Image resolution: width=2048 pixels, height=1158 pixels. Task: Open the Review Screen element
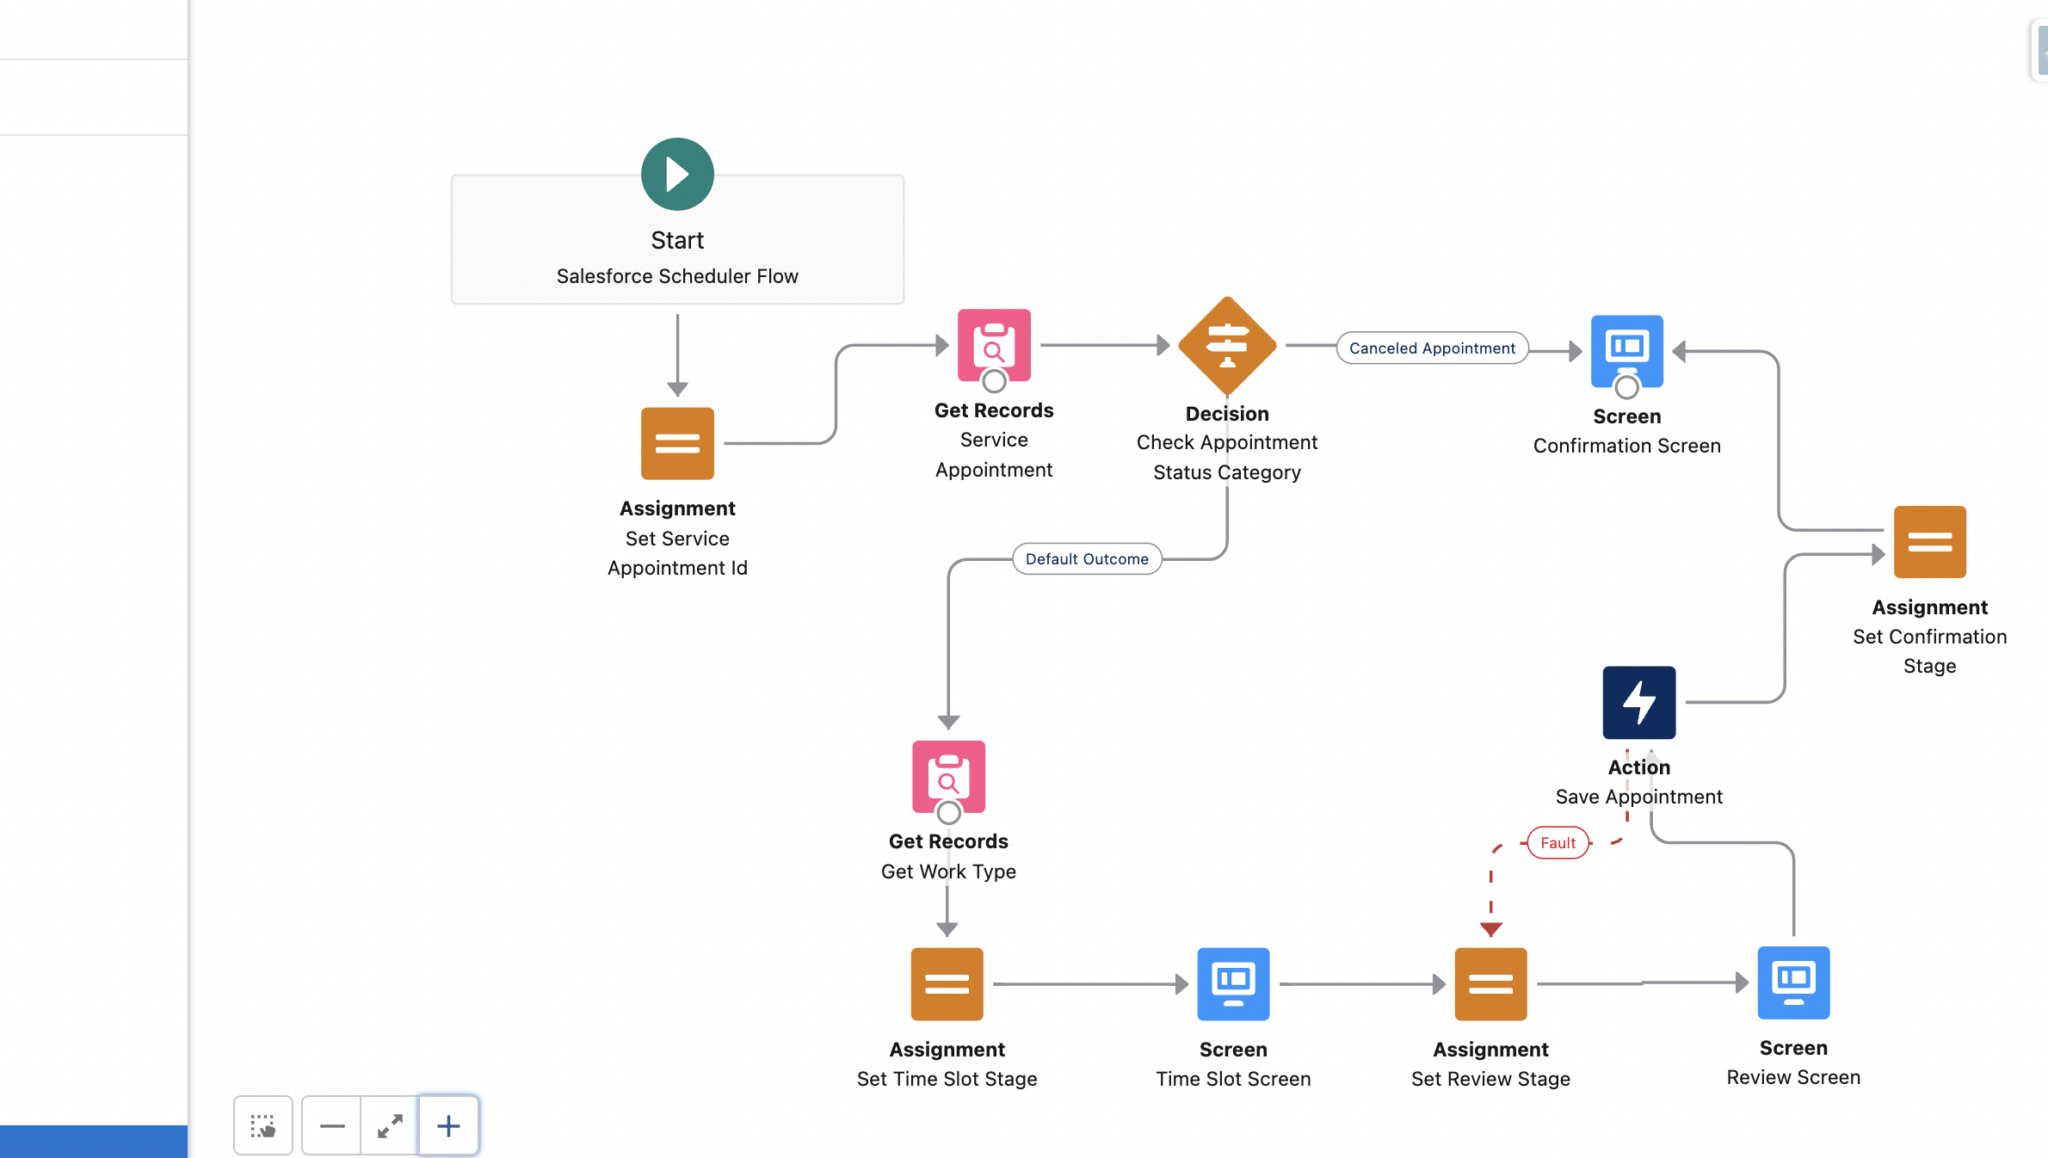(1793, 984)
